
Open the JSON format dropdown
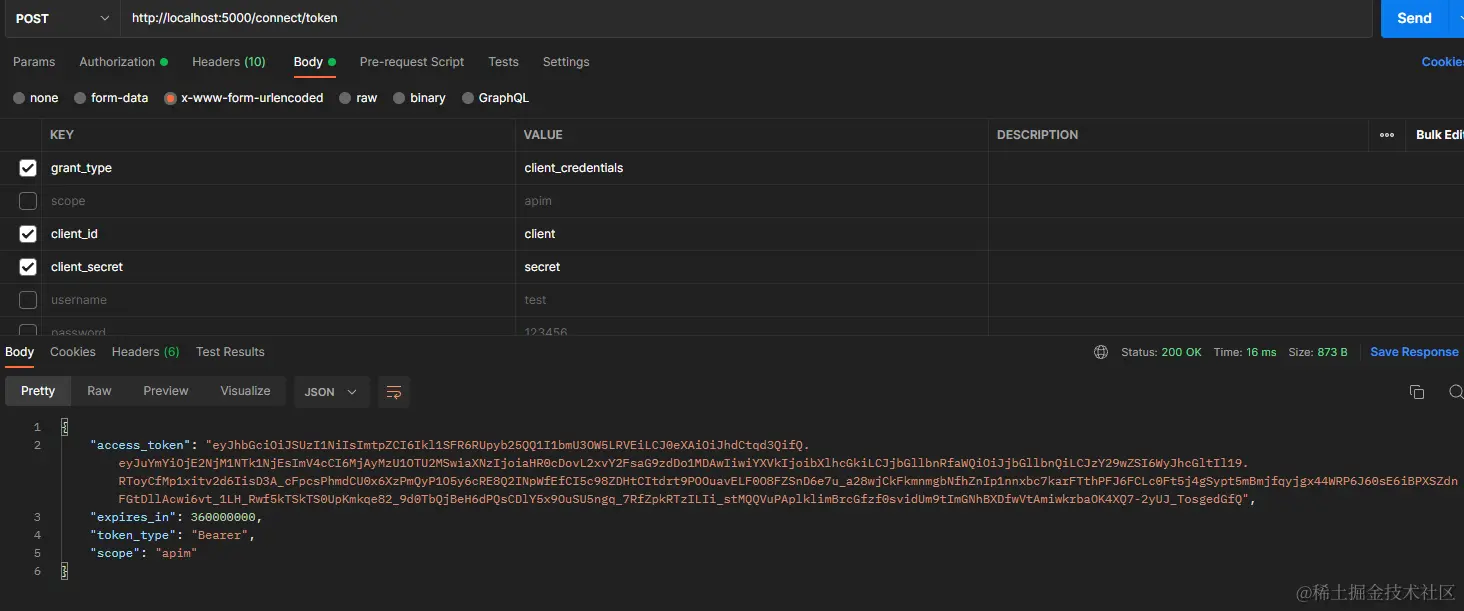coord(331,392)
